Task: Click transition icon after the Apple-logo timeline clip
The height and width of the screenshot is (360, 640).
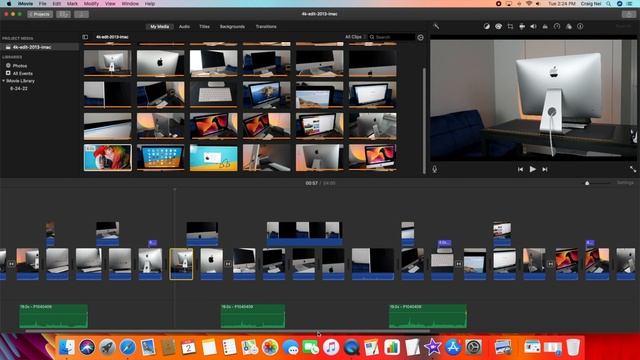Action: [x=228, y=264]
